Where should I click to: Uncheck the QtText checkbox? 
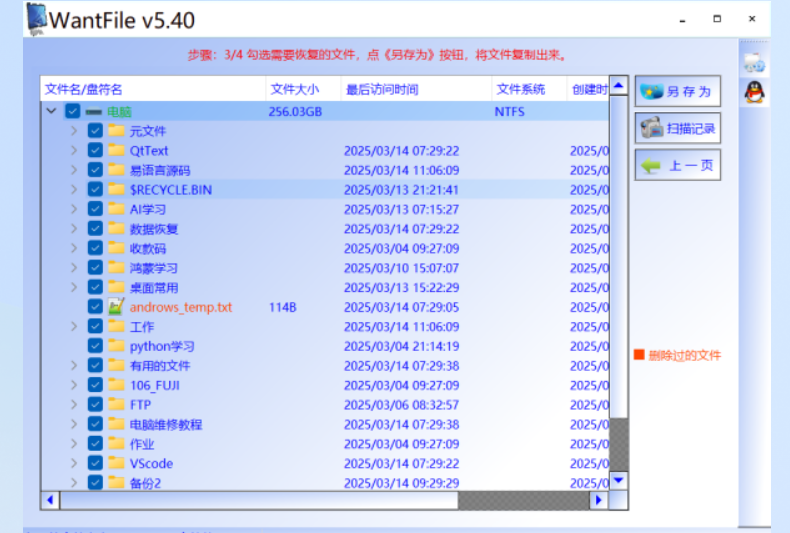point(95,150)
